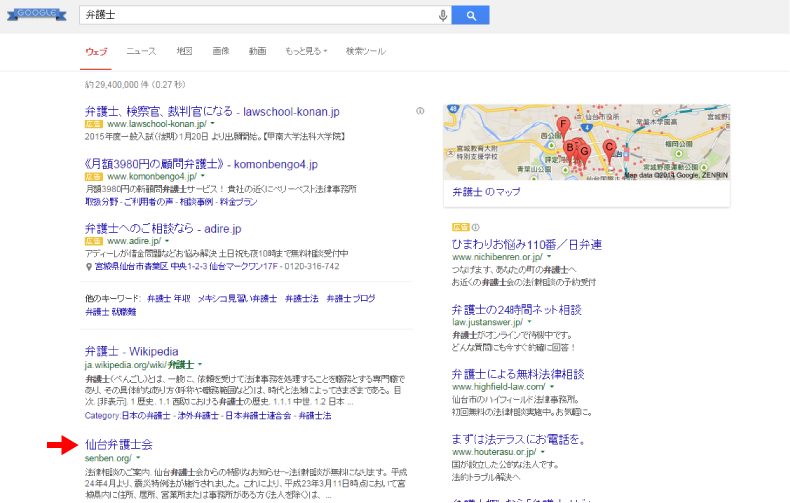Click related keyword 弁護士 ブログ
790x503 pixels.
(x=351, y=298)
